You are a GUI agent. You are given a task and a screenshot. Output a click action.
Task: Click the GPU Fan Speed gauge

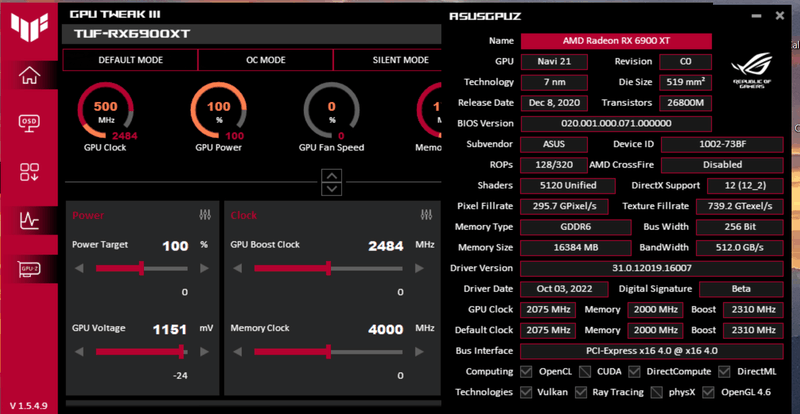pos(332,111)
